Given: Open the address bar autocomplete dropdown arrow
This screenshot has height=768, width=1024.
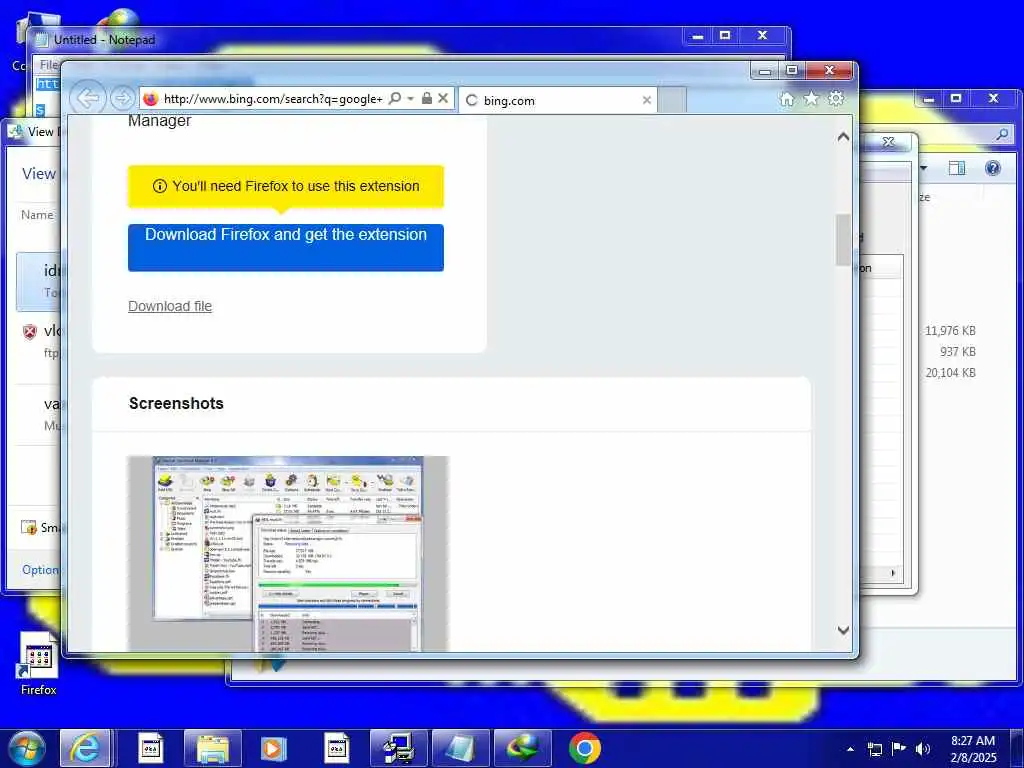Looking at the screenshot, I should pos(411,99).
